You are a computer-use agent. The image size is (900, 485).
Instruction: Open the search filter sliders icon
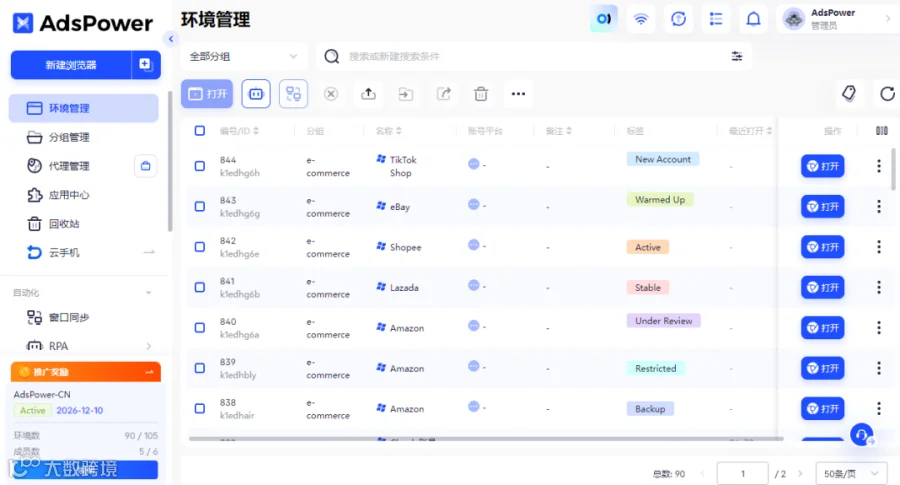(x=736, y=56)
